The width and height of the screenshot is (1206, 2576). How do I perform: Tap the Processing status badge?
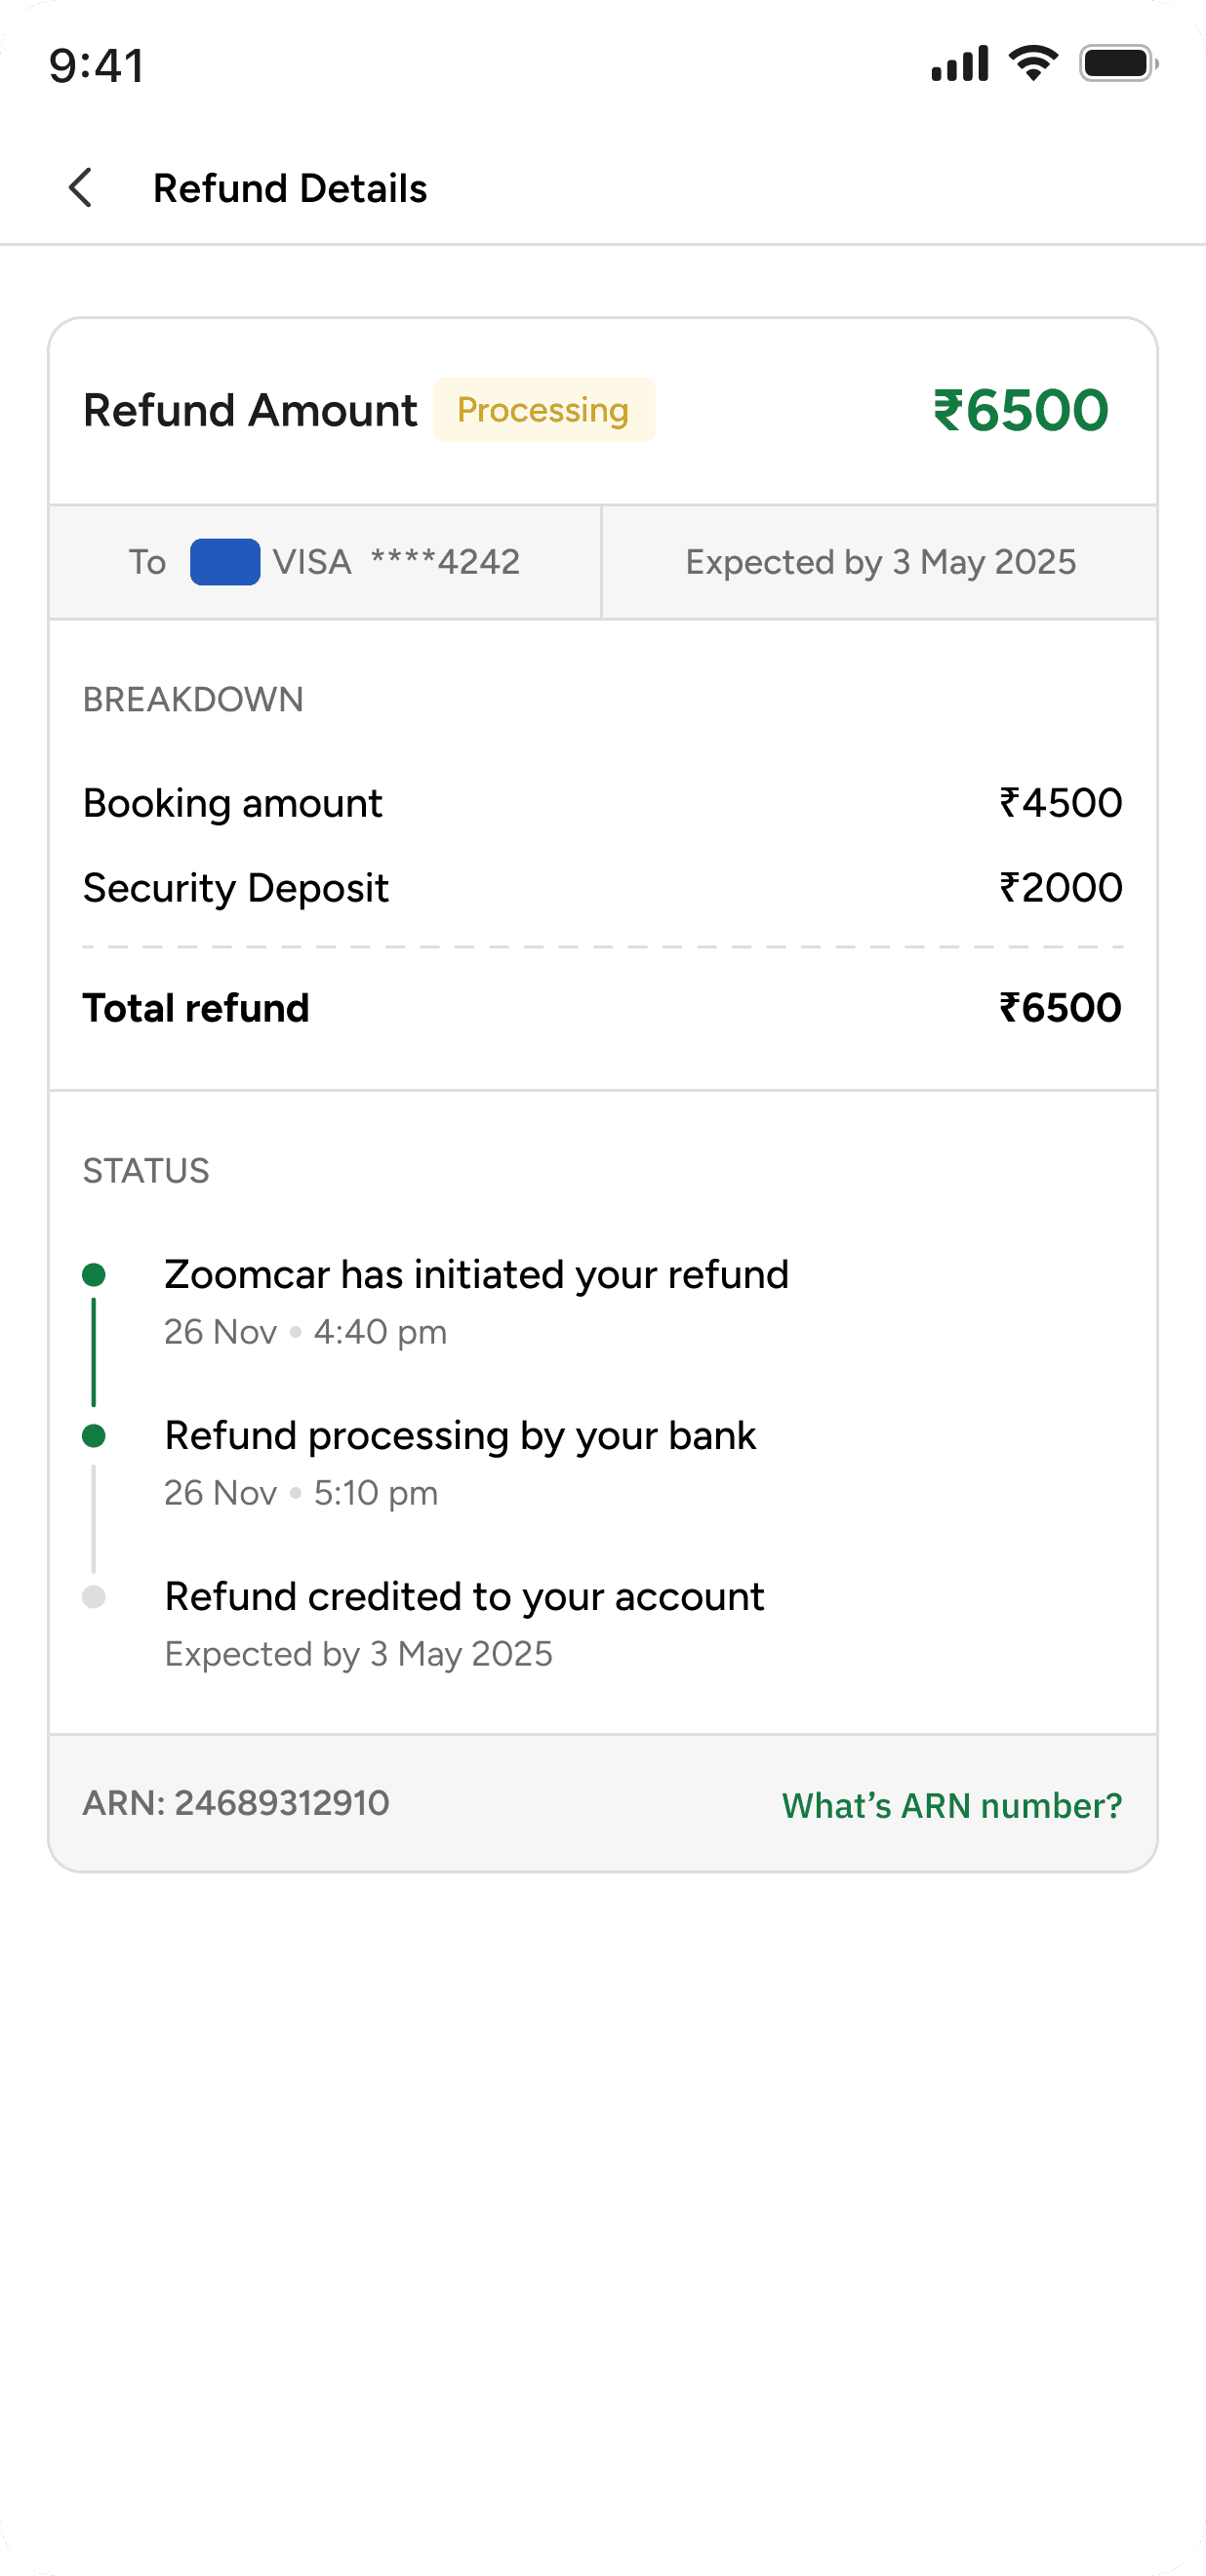[543, 410]
